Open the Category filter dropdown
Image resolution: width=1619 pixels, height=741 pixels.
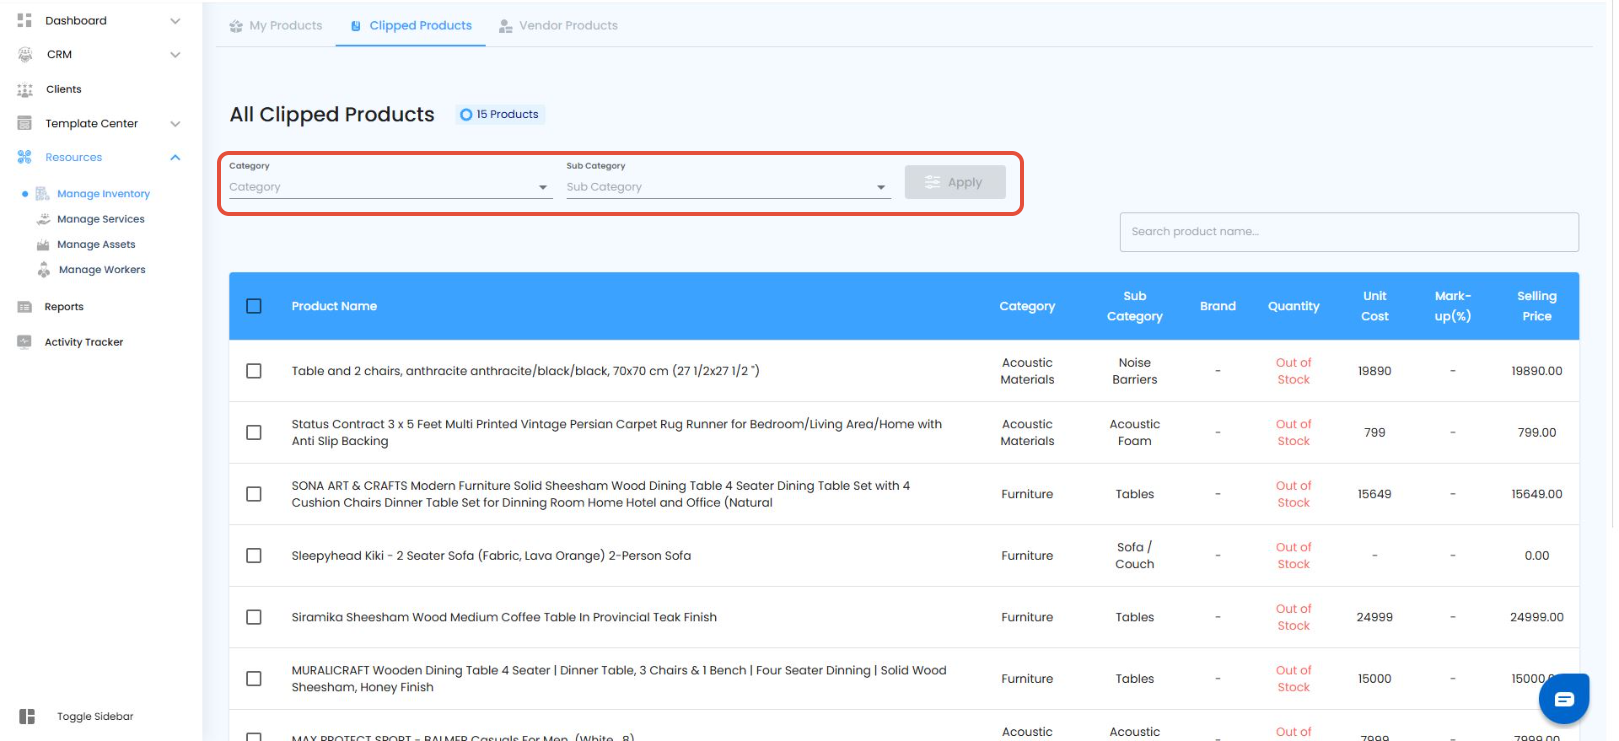390,187
